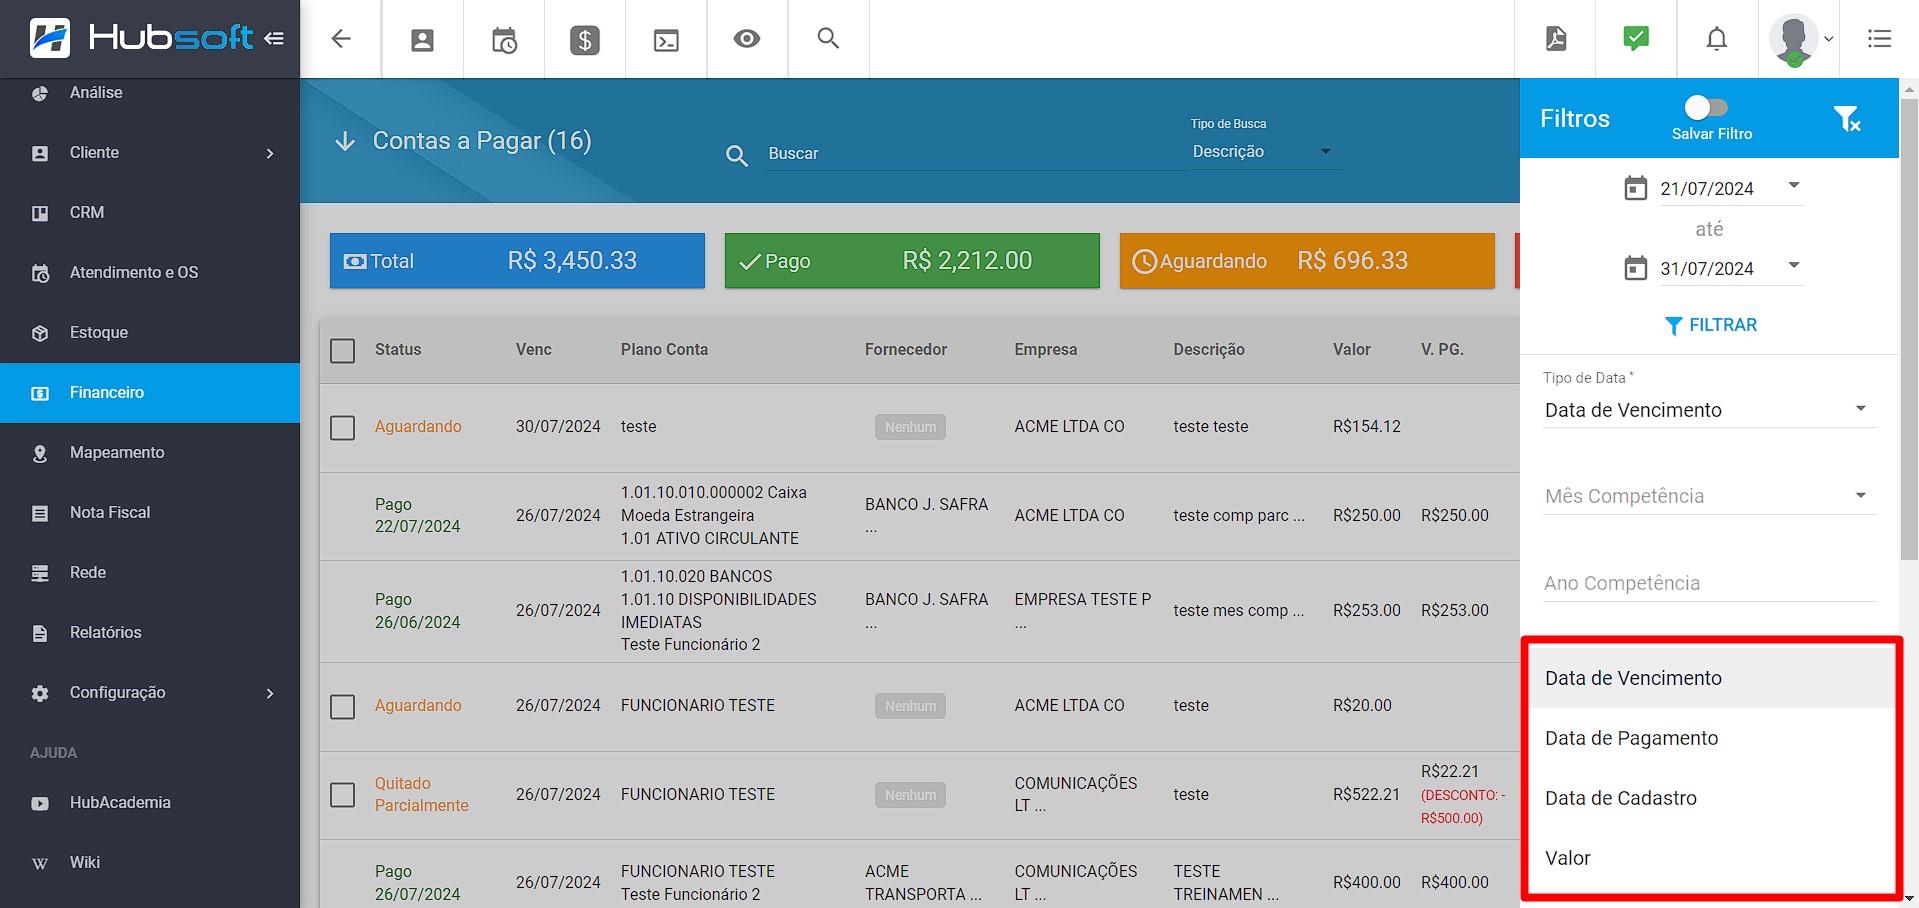This screenshot has width=1919, height=908.
Task: Open Atendimento e OS menu item
Action: coord(150,273)
